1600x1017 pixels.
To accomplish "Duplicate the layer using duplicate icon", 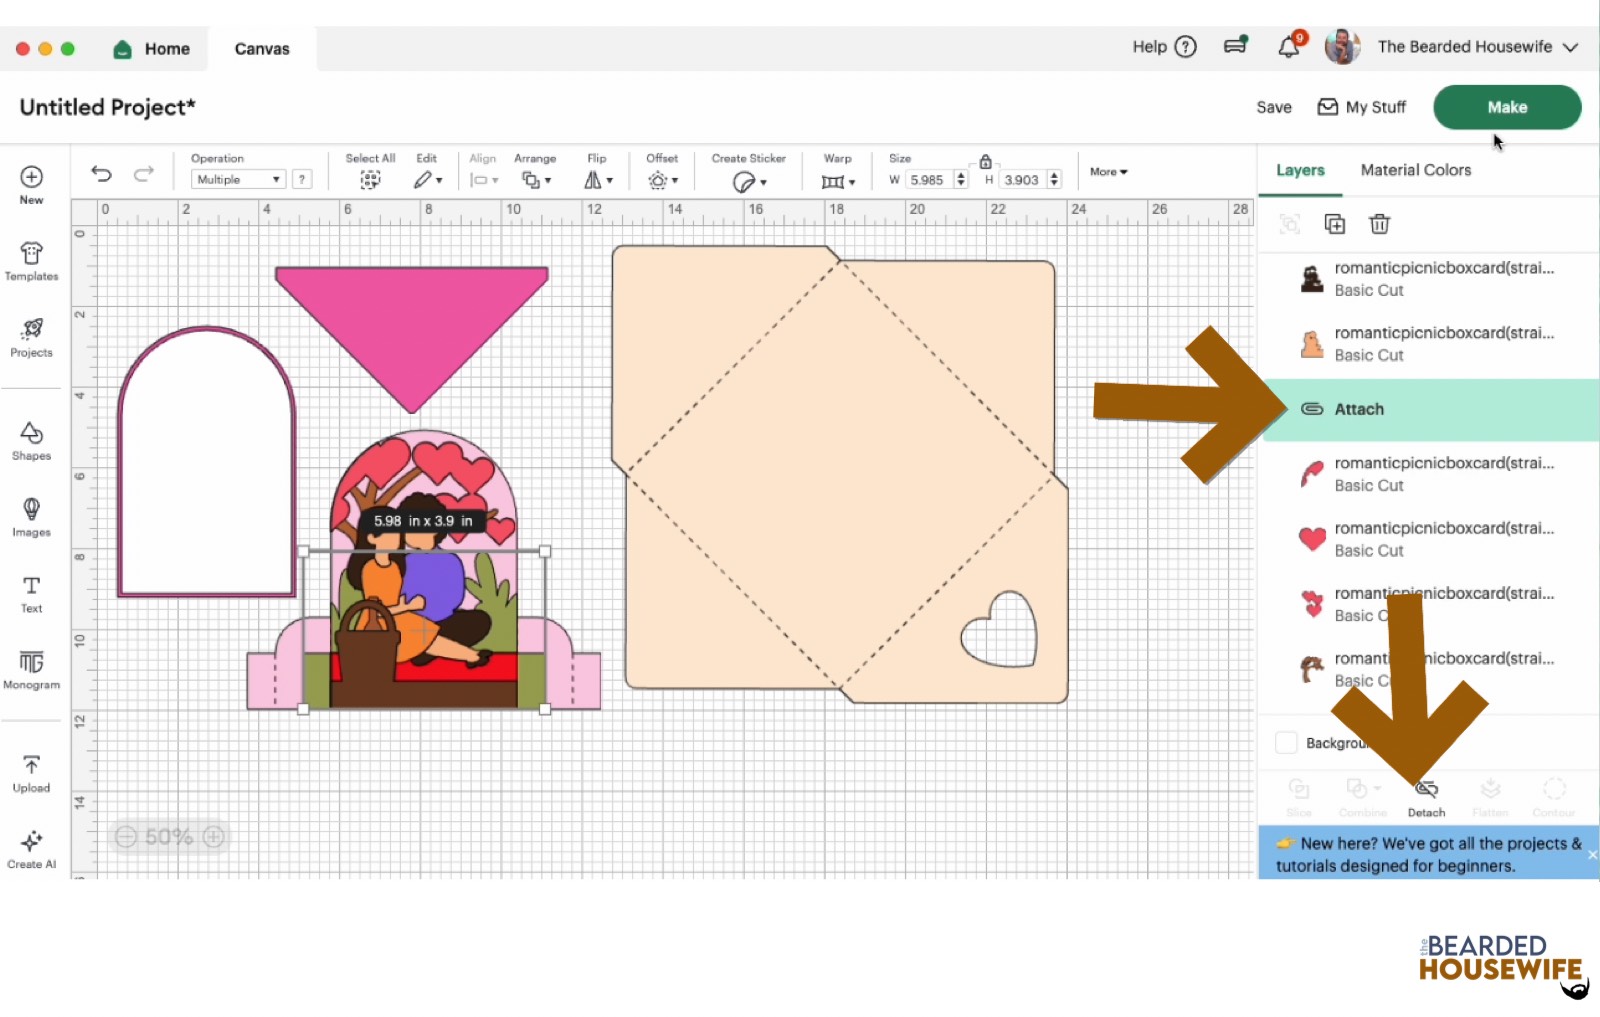I will point(1335,224).
